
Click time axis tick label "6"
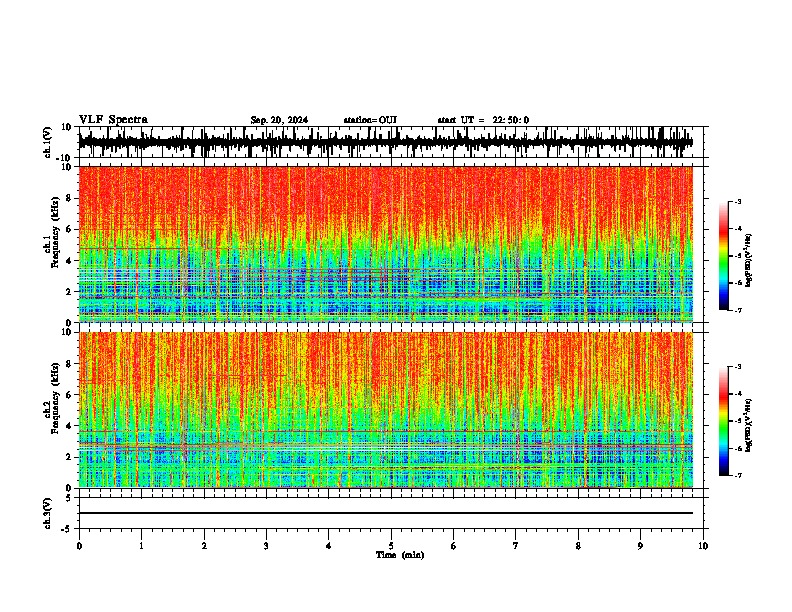pos(454,546)
